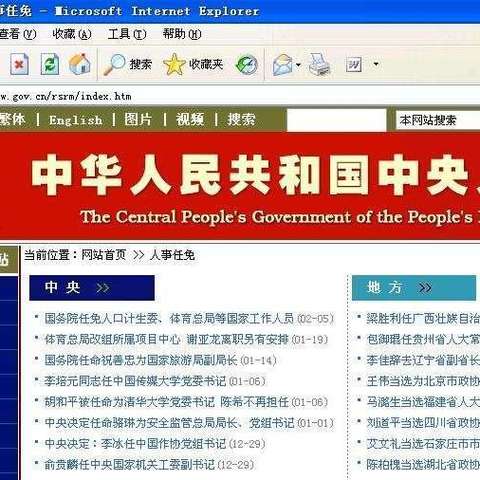Open the 搜索 link in site navigation
The height and width of the screenshot is (480, 480).
tap(241, 119)
